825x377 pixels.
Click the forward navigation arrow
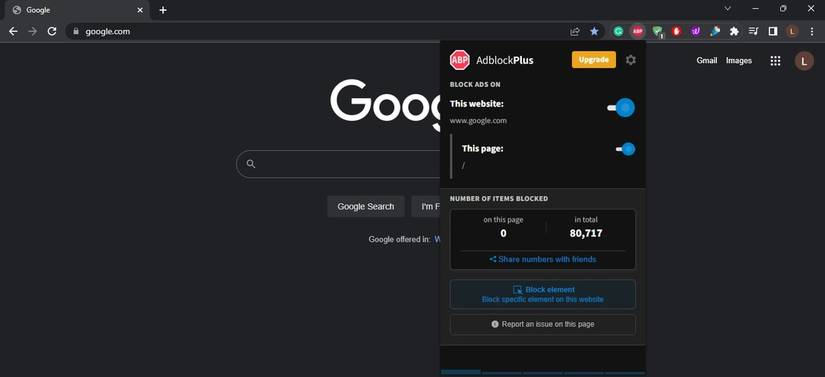(33, 32)
